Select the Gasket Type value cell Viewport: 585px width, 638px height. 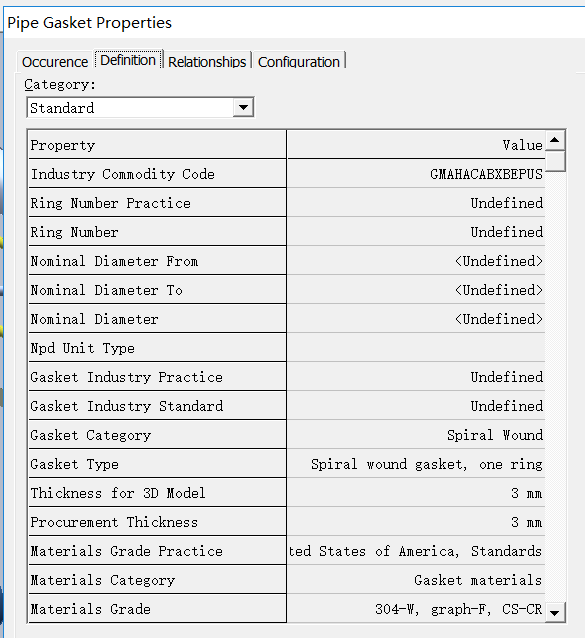416,464
